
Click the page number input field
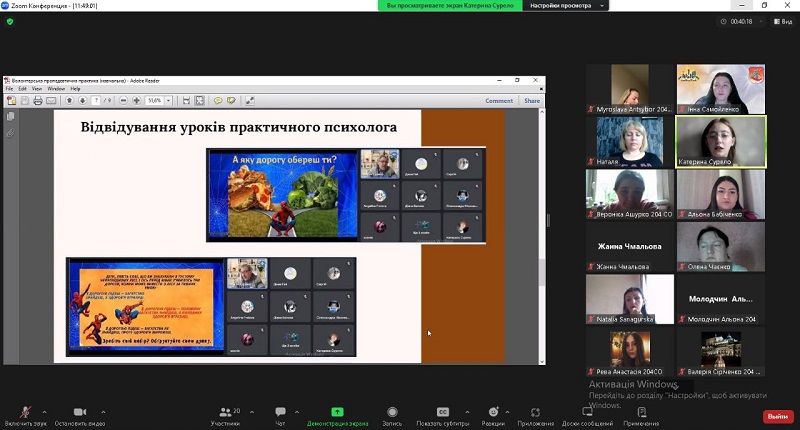coord(96,101)
